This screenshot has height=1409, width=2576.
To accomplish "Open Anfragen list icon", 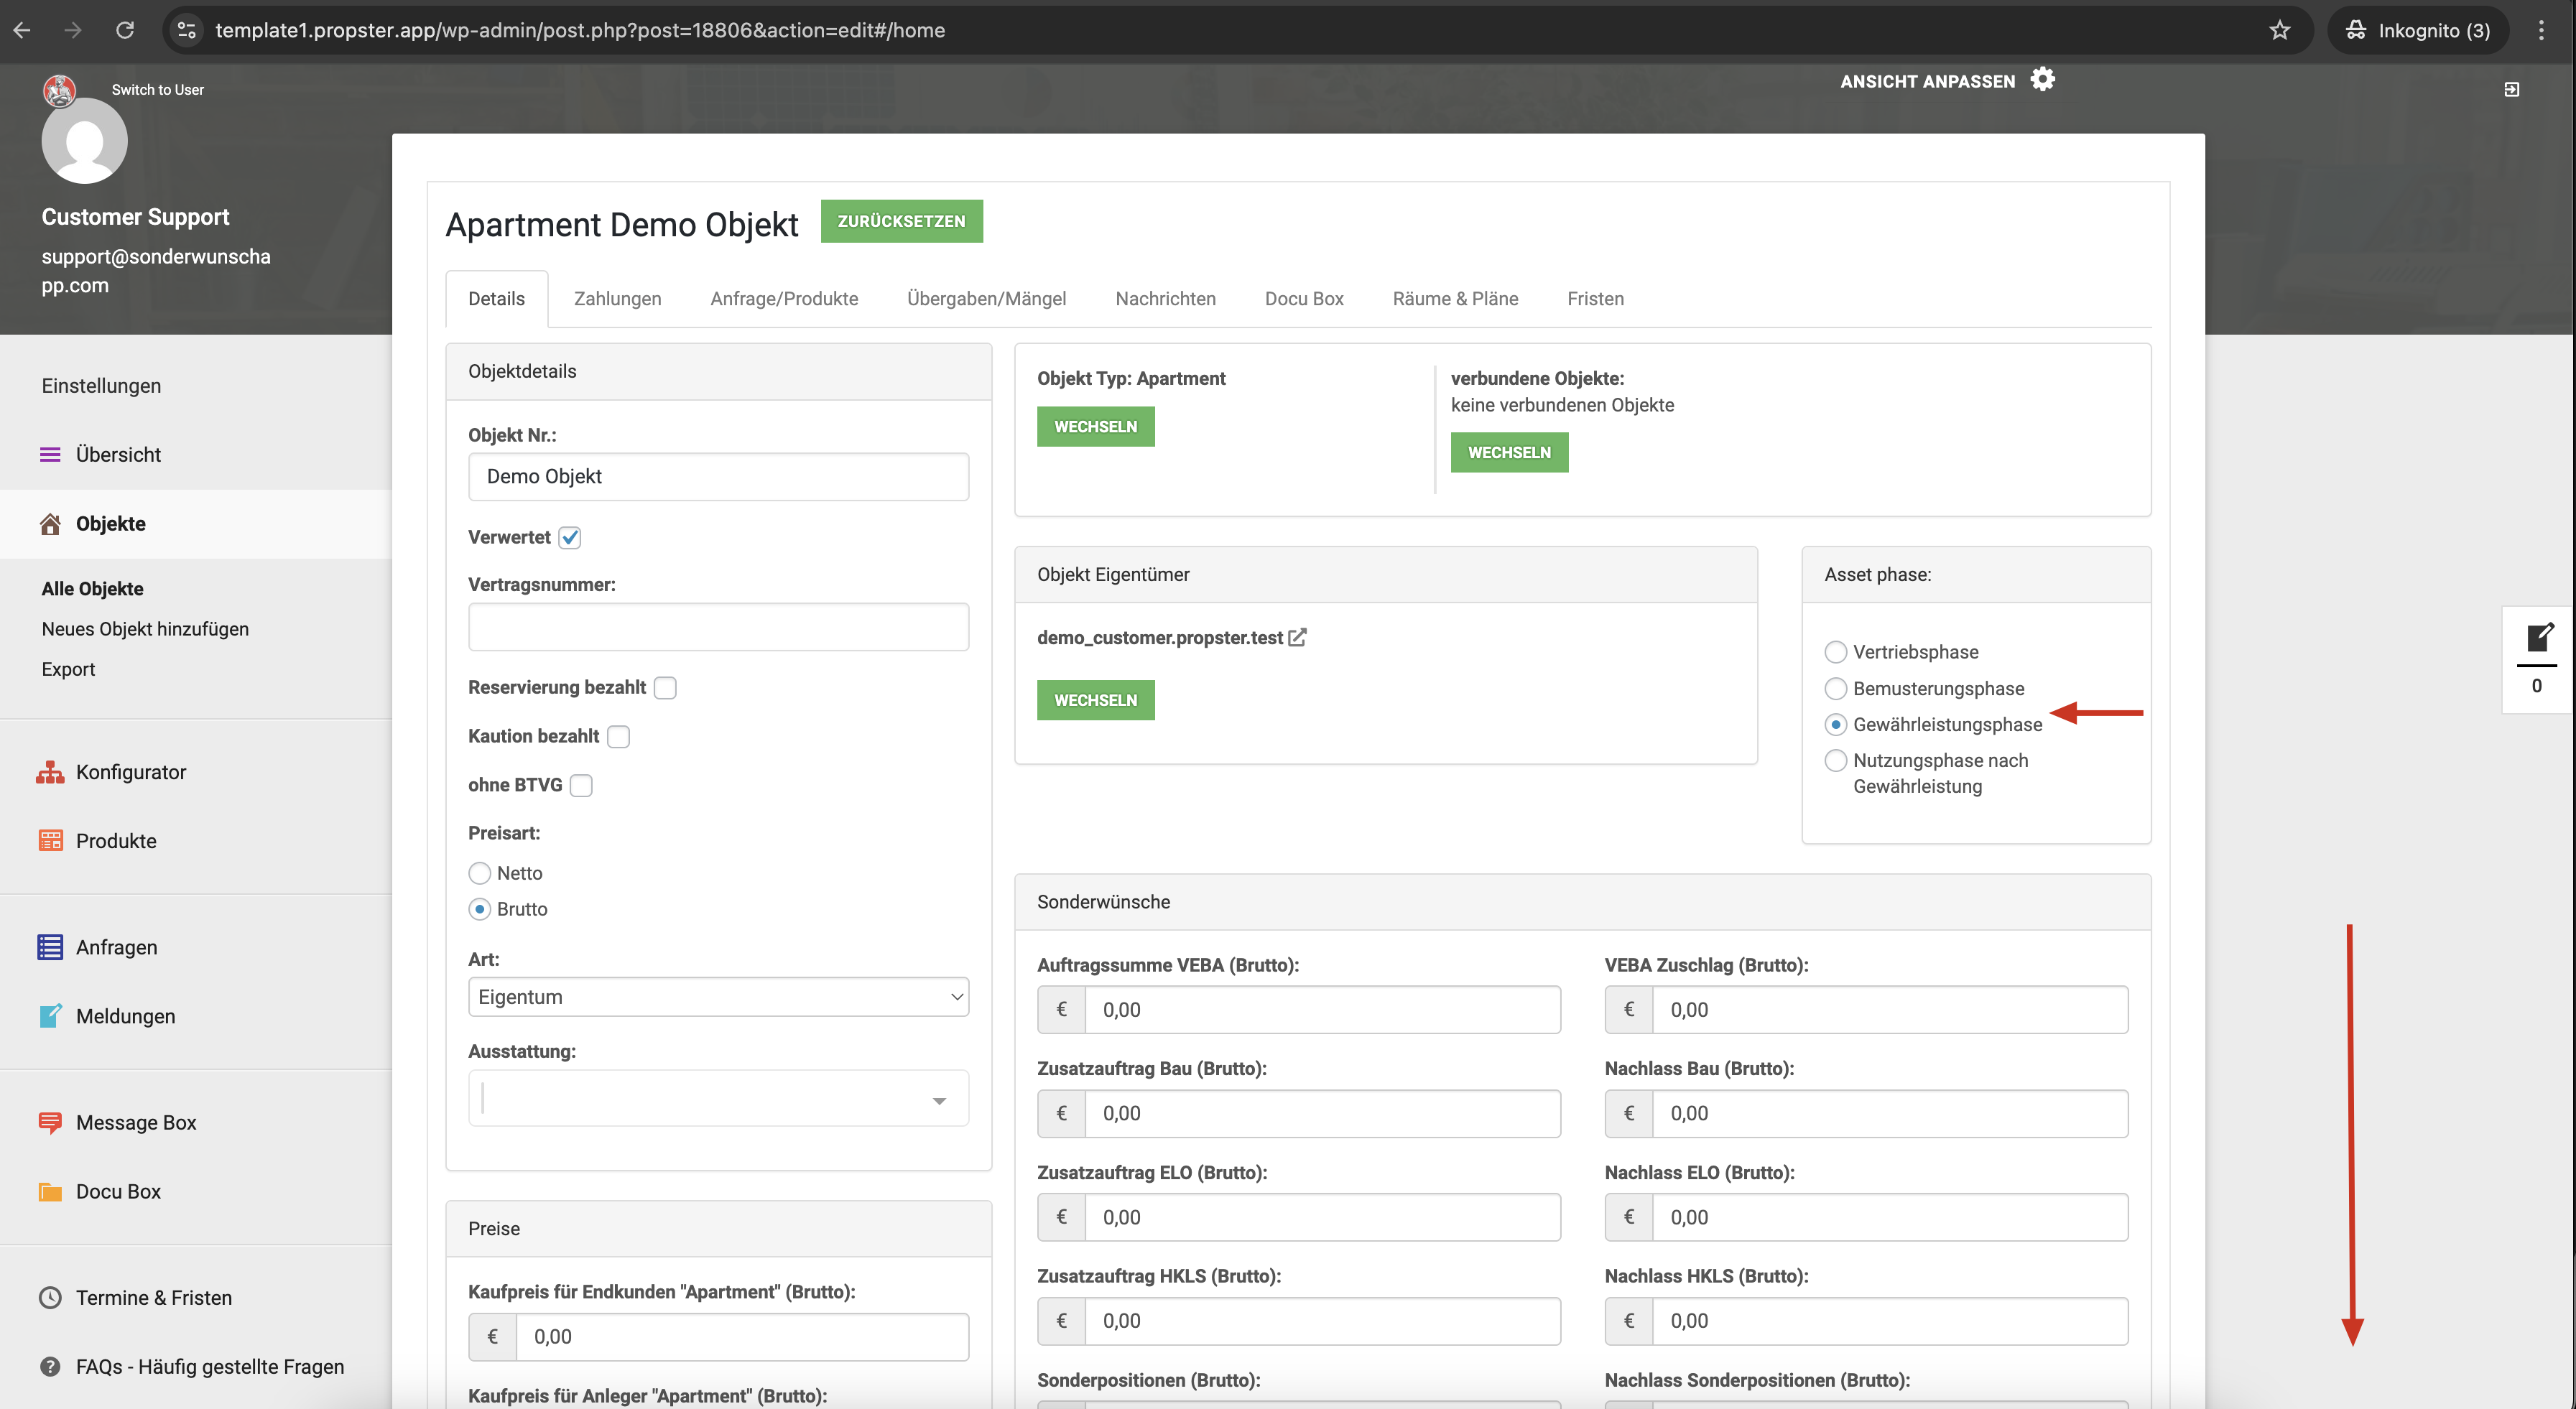I will coord(50,947).
